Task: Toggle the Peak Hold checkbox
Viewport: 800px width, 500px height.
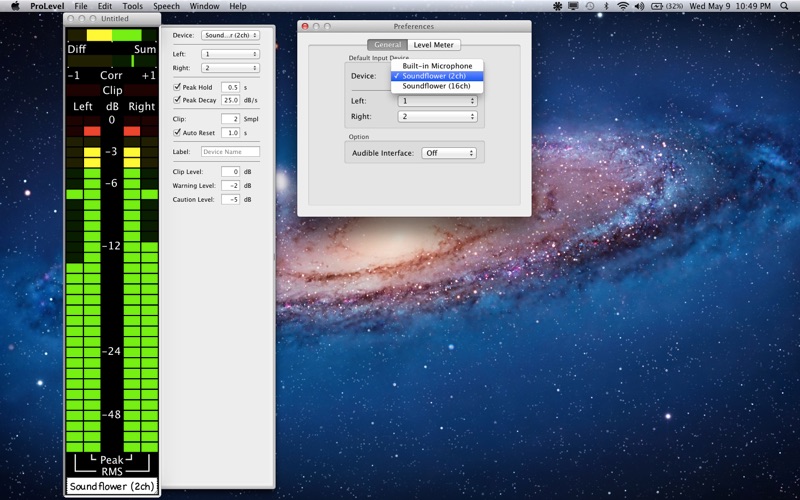Action: click(178, 87)
